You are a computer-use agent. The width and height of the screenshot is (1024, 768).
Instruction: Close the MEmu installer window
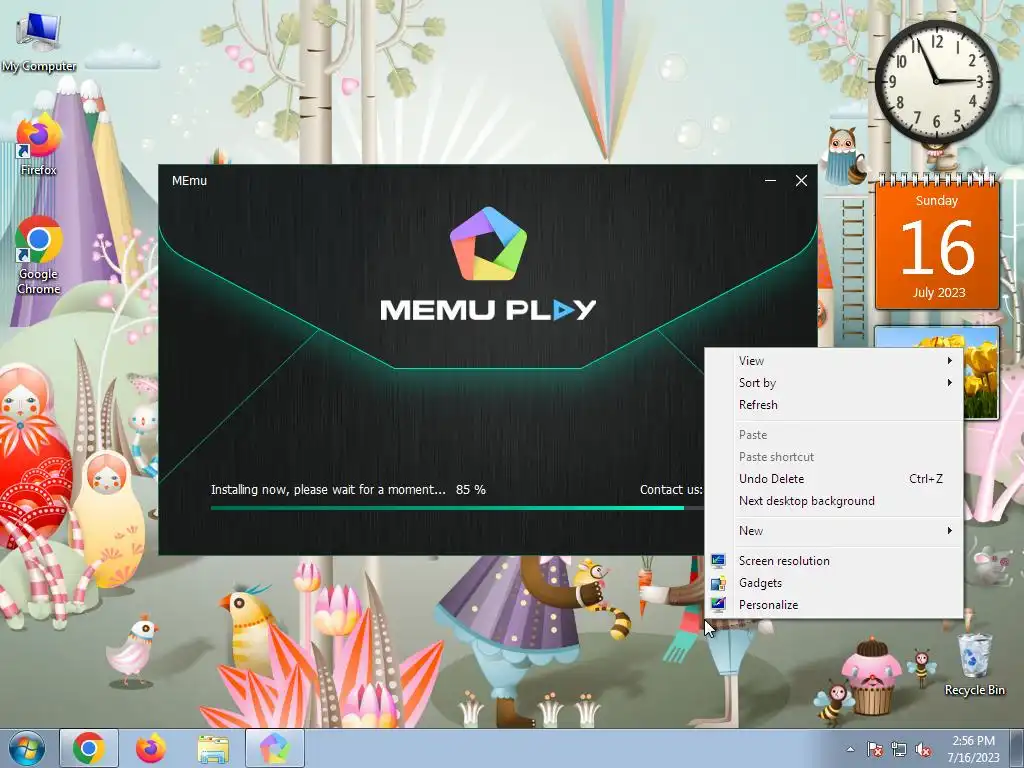tap(801, 181)
